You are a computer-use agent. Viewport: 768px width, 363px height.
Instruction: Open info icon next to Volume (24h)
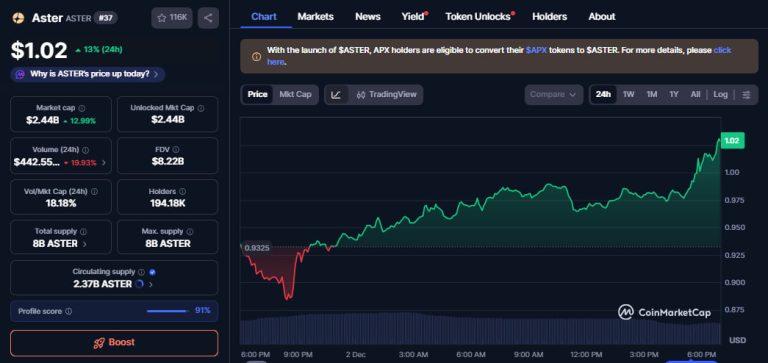86,150
